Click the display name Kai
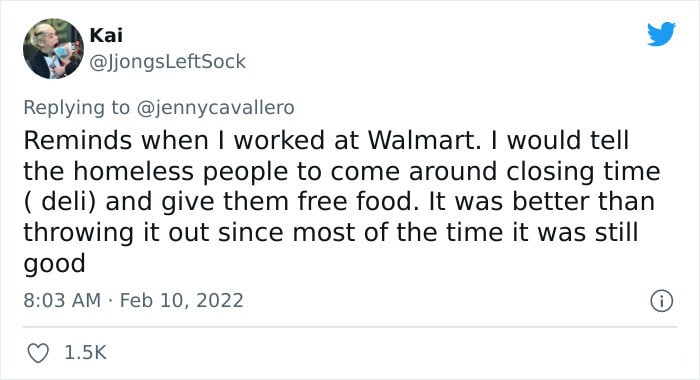 coord(106,35)
